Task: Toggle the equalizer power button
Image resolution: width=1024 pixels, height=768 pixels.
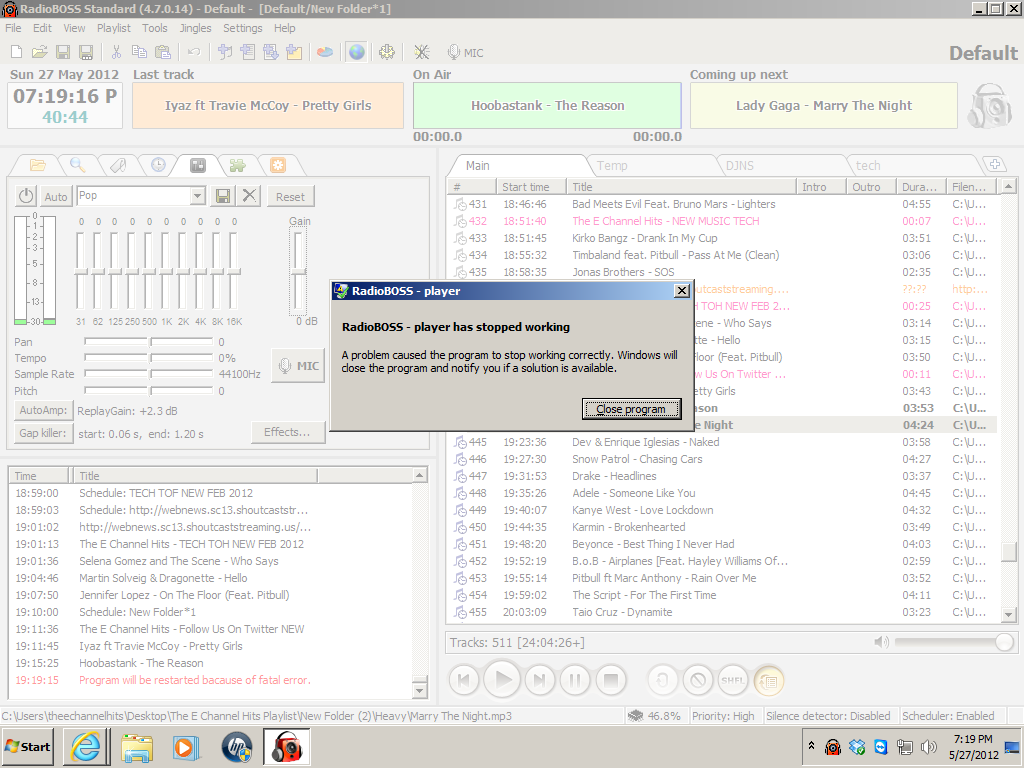Action: pos(26,196)
